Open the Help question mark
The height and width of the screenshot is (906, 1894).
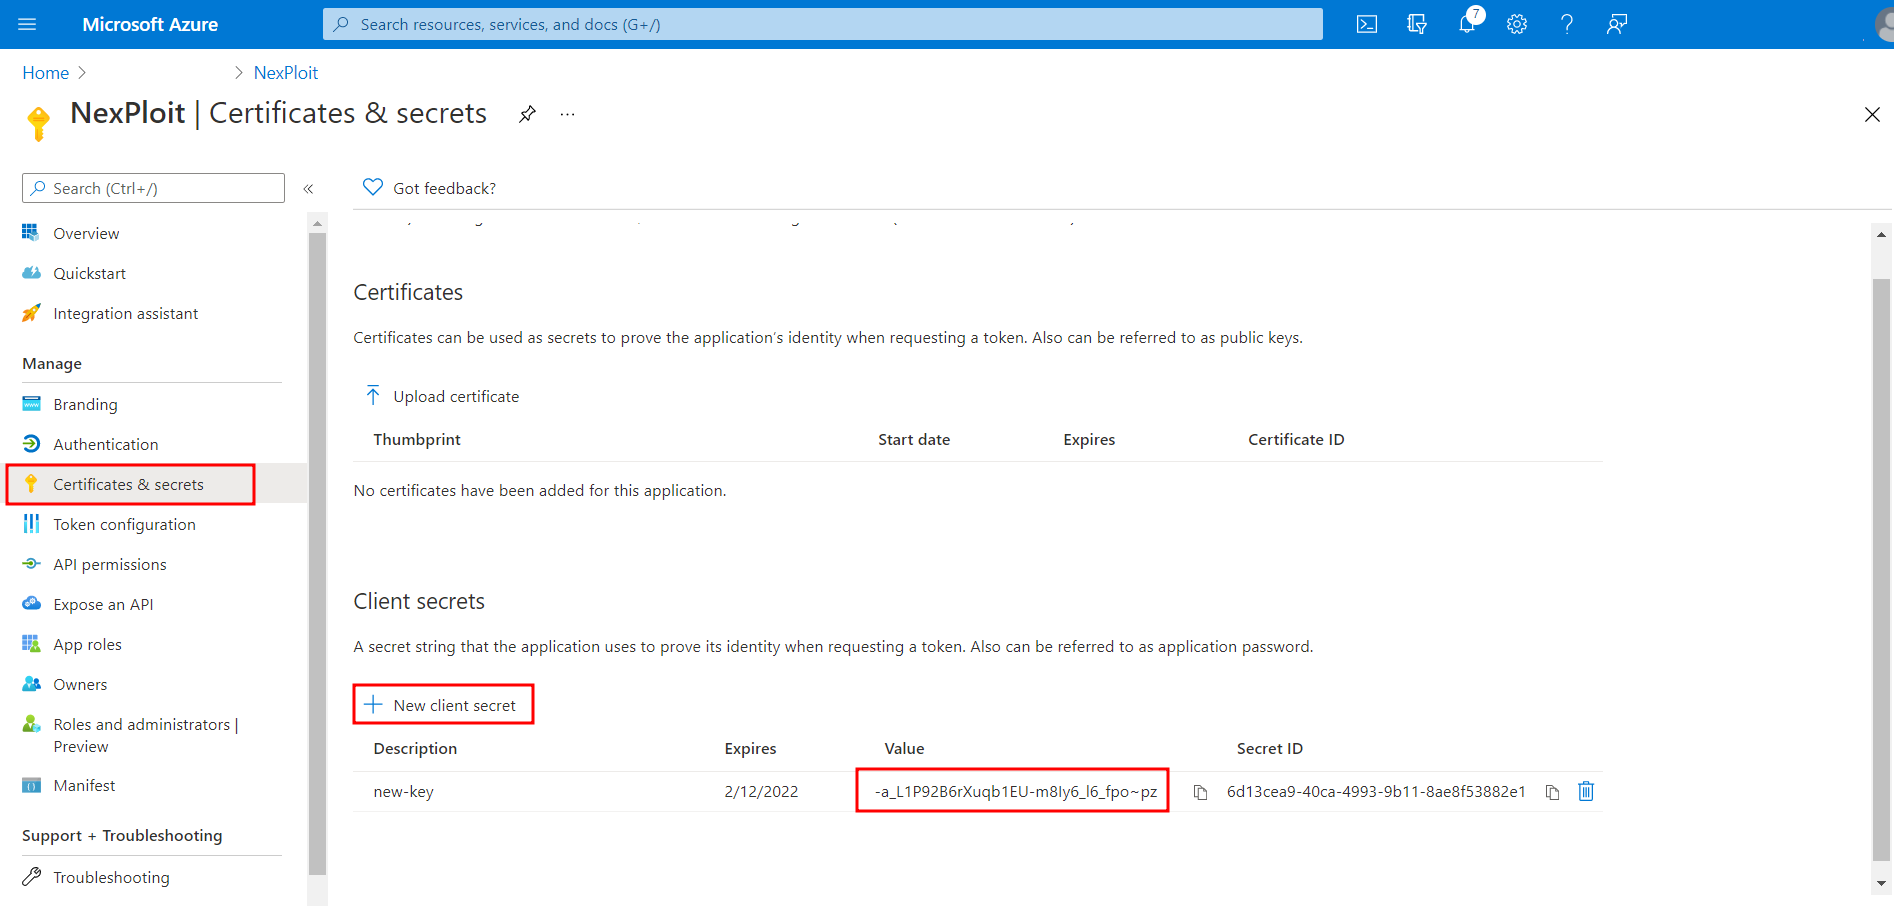1567,24
